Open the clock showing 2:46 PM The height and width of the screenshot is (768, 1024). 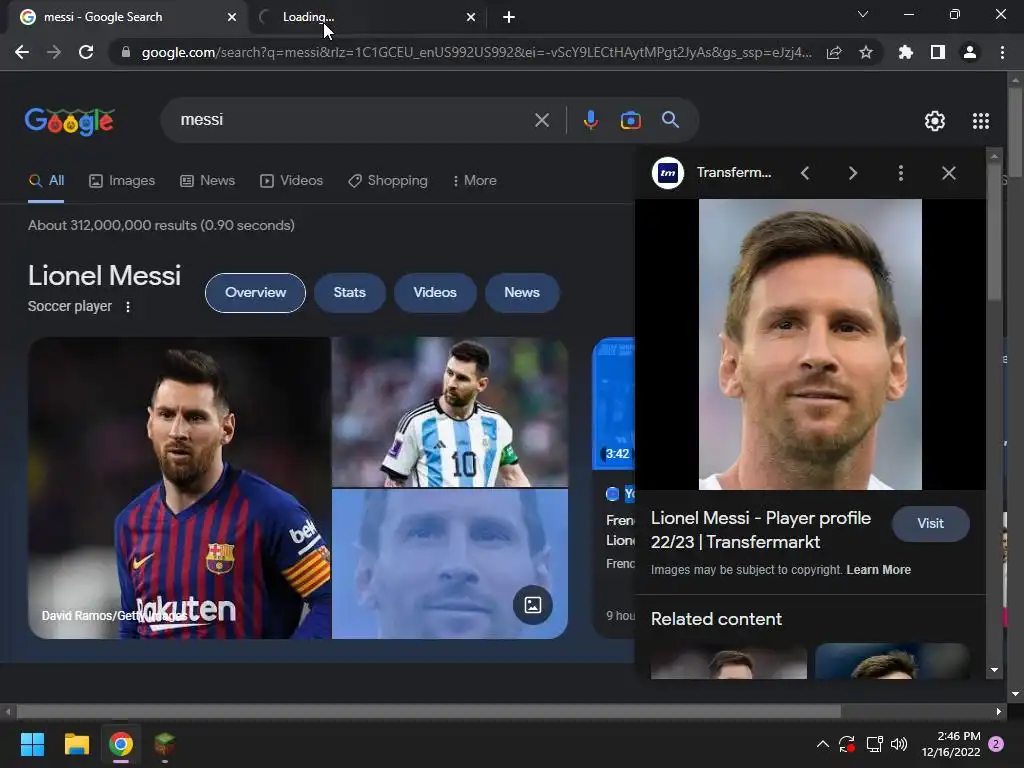pyautogui.click(x=951, y=744)
